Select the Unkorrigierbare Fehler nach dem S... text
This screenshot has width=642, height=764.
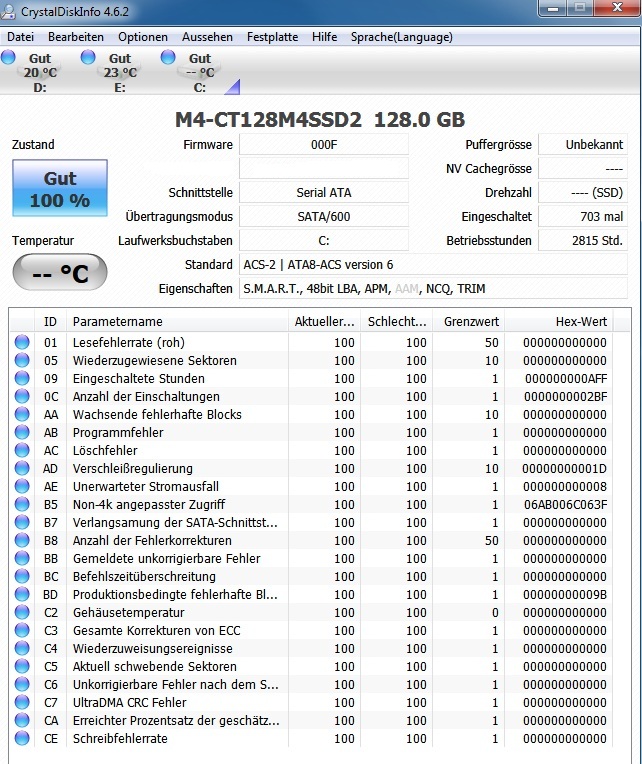click(176, 685)
